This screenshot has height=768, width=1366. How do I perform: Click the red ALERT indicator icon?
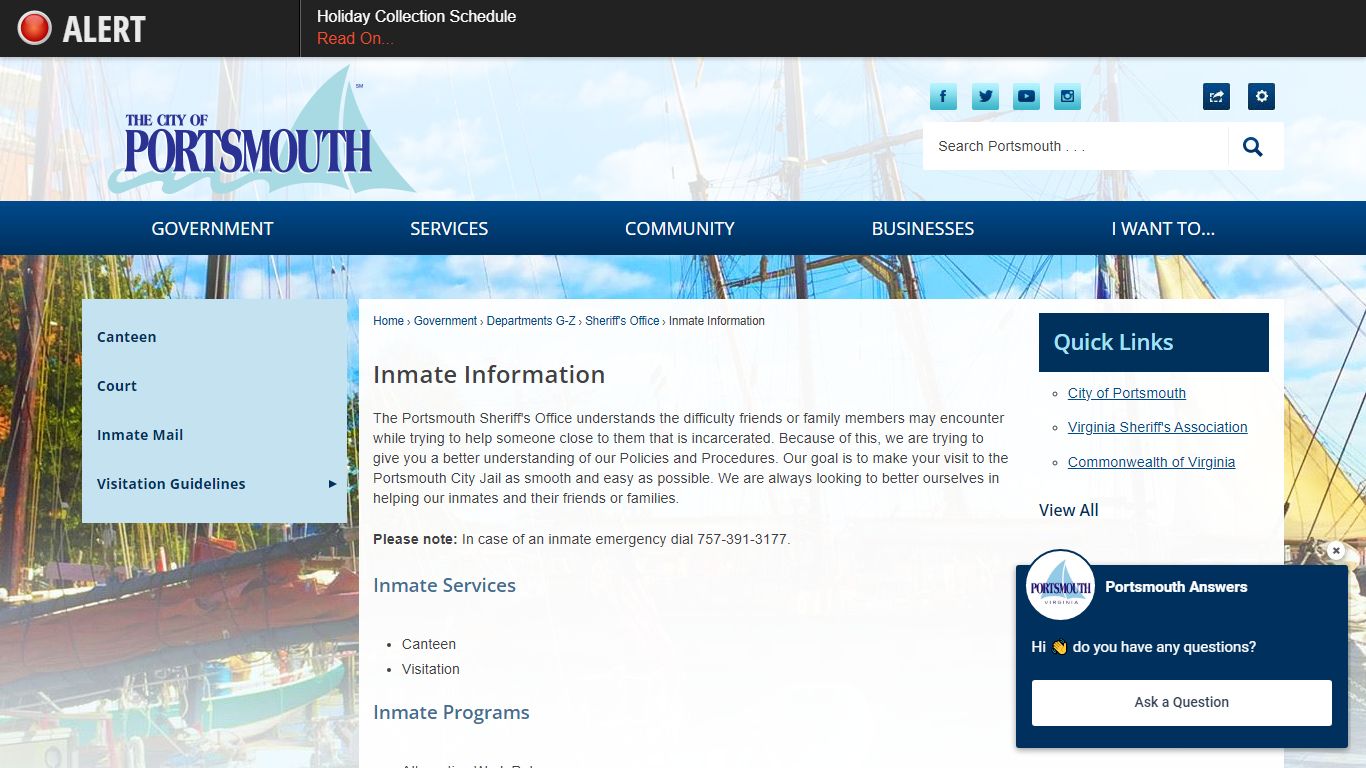[x=33, y=27]
